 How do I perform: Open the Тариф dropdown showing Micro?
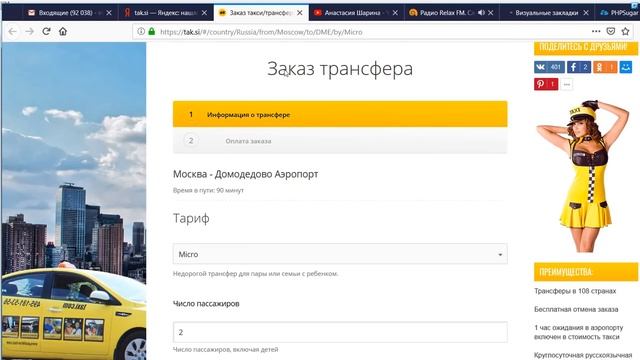coord(340,254)
